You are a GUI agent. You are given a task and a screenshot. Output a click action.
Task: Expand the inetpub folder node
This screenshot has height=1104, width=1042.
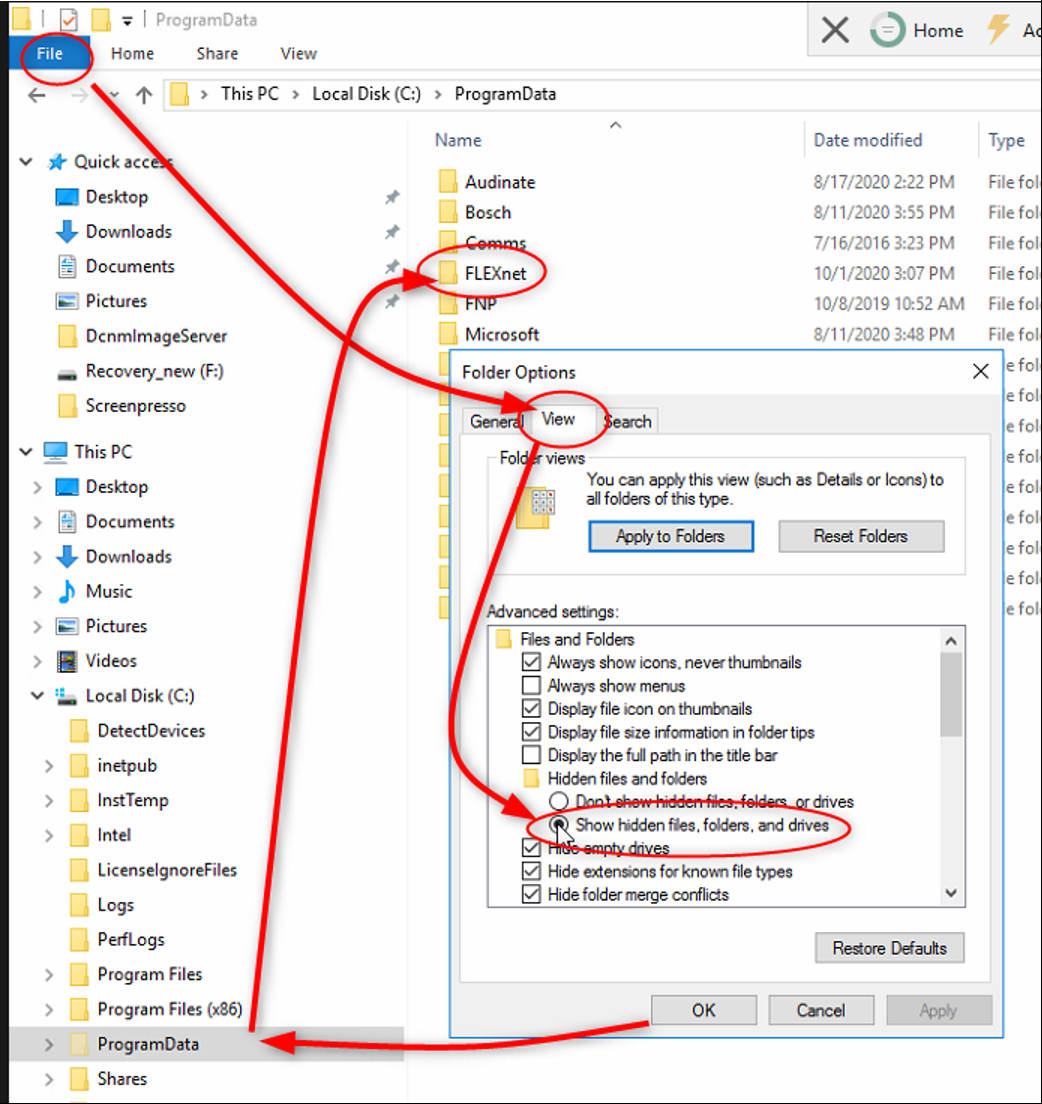click(x=49, y=766)
